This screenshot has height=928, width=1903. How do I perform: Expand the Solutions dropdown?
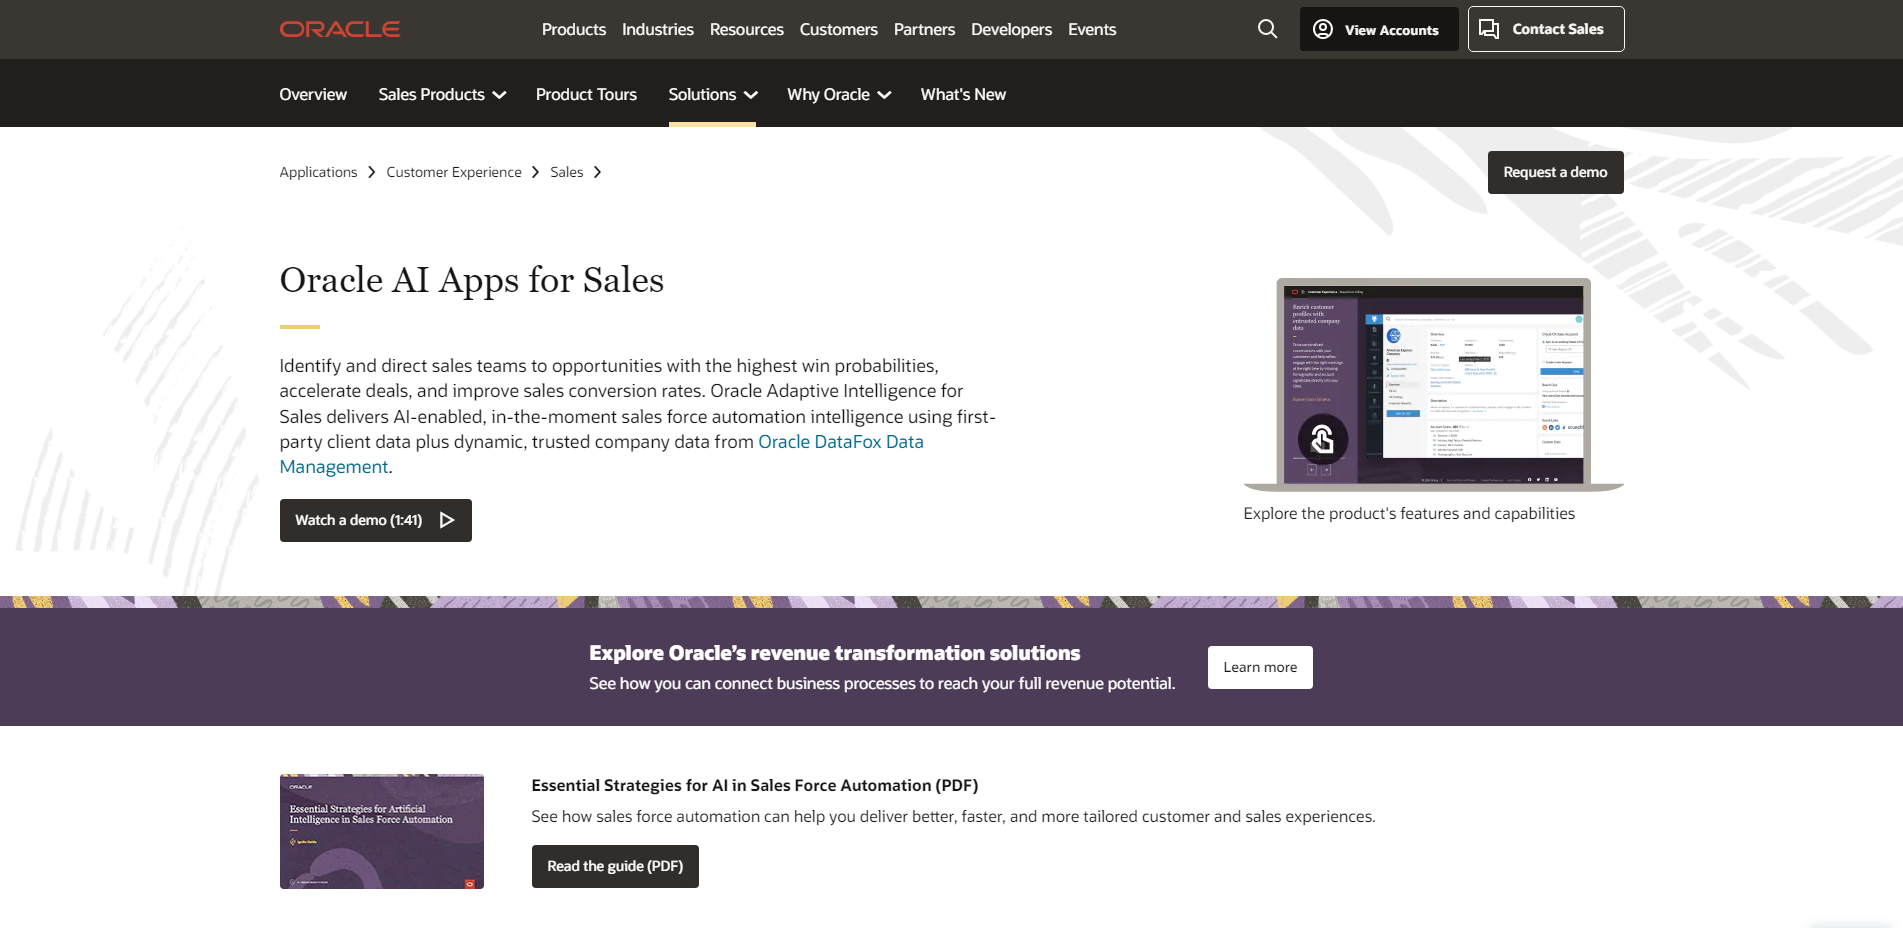713,94
